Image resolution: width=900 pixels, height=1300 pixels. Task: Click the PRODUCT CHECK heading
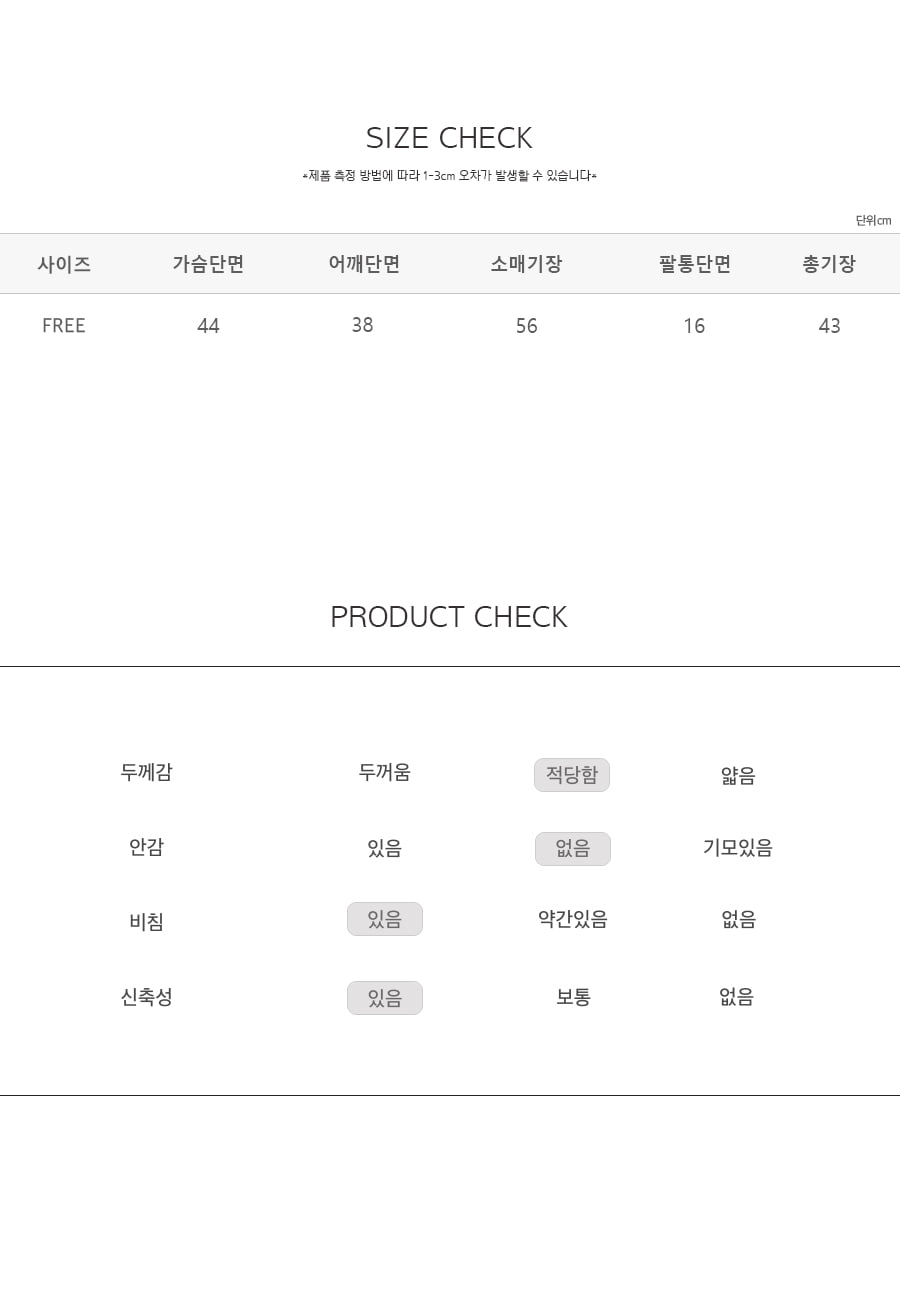[449, 617]
